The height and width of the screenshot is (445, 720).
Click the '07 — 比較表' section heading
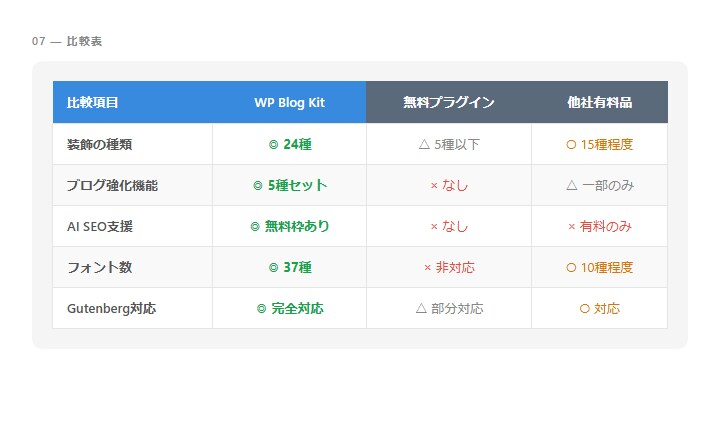(x=67, y=41)
